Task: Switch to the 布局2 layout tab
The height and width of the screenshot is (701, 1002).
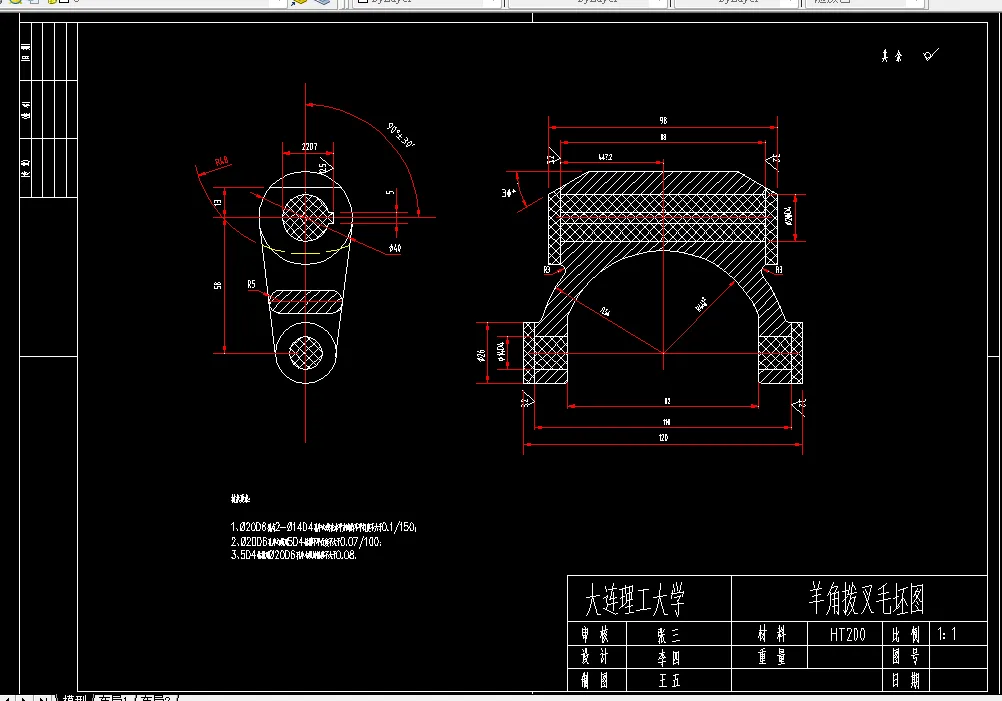Action: tap(157, 698)
